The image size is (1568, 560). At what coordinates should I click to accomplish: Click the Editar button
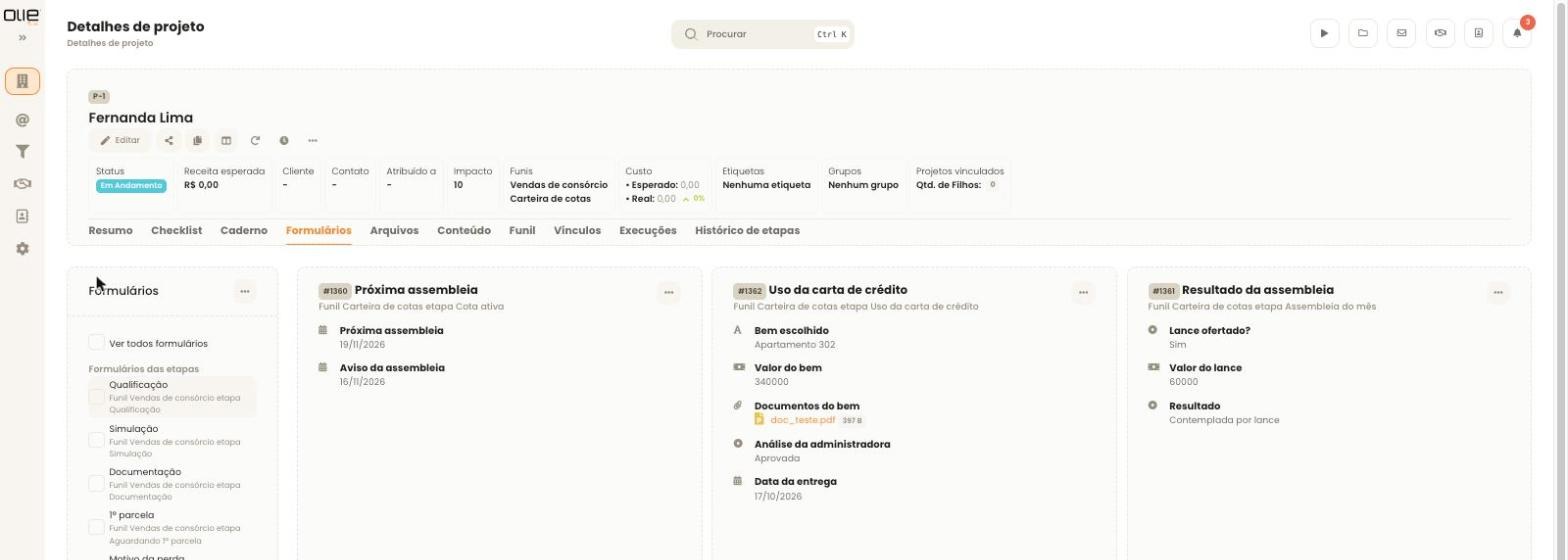click(120, 141)
